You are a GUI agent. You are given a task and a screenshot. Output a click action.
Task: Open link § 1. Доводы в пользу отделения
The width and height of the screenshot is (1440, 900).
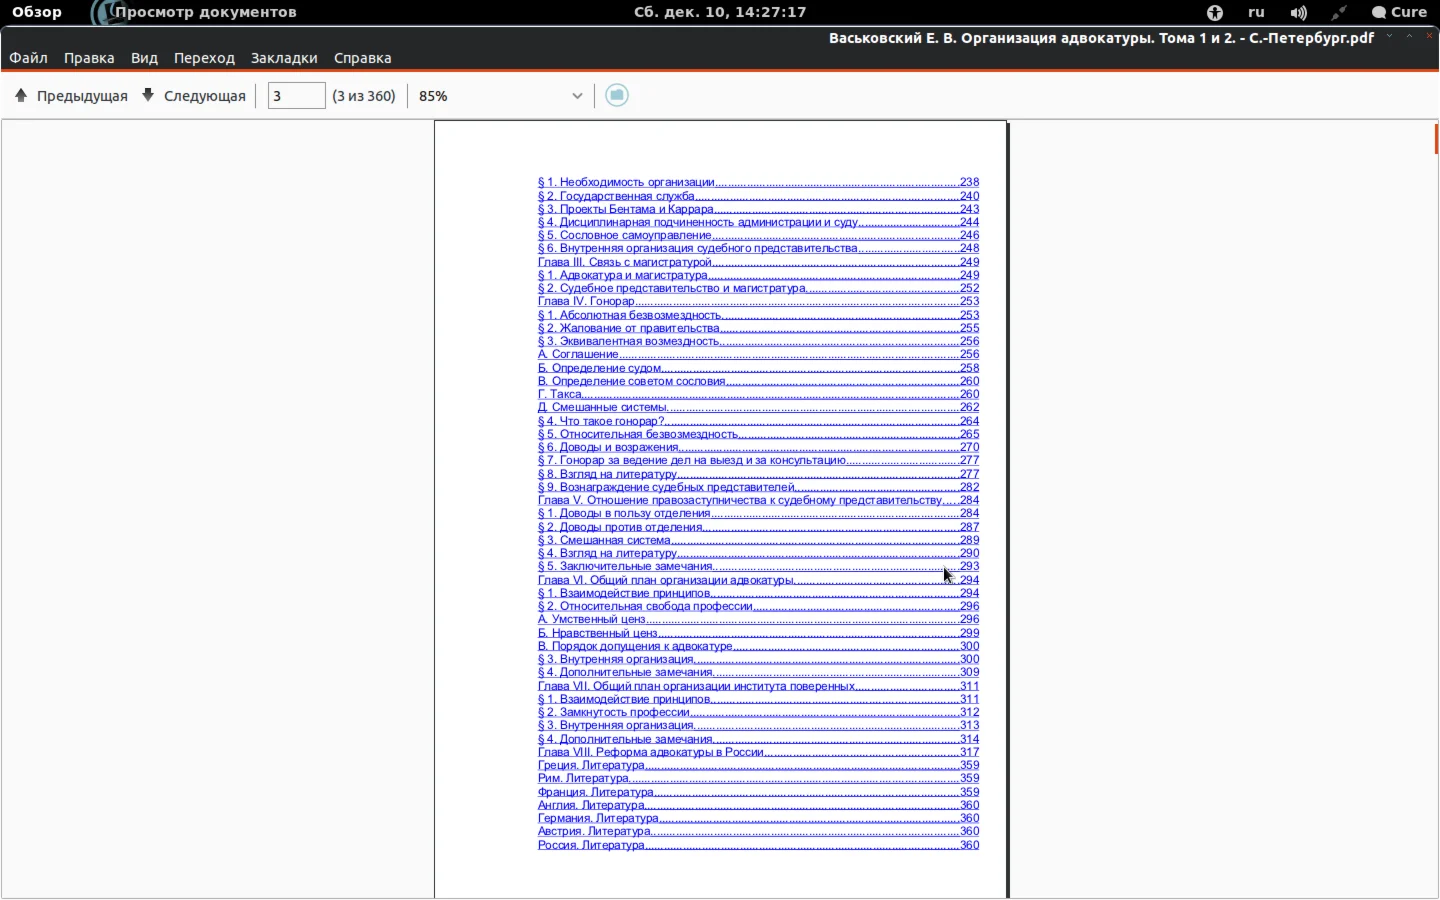[x=624, y=513]
